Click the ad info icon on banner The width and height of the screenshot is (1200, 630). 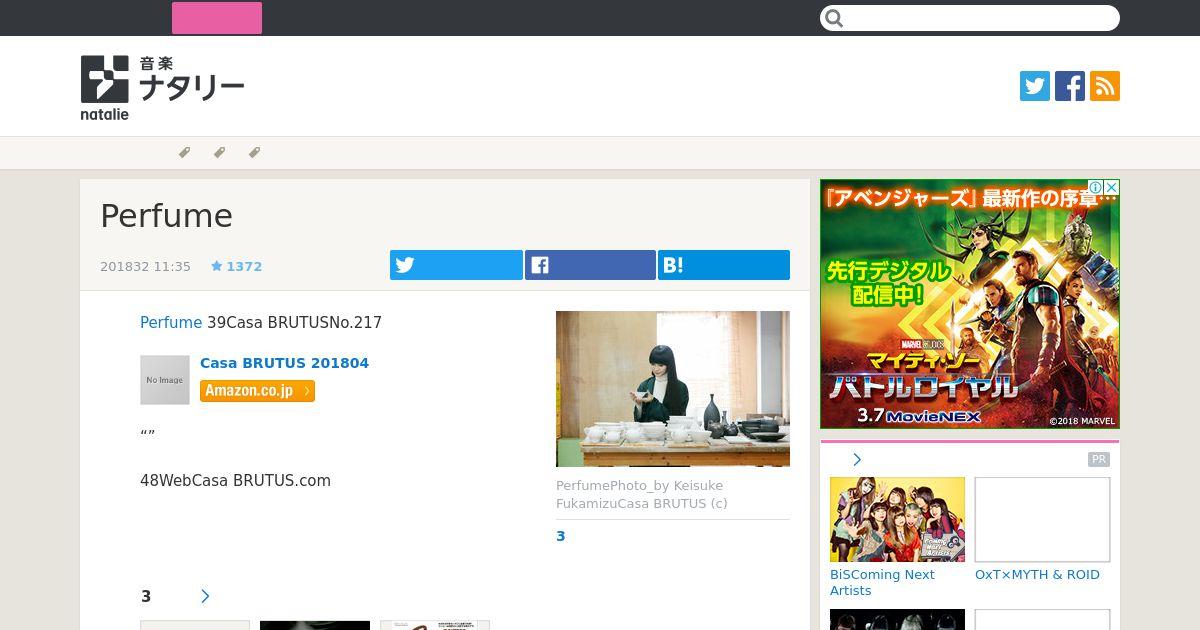point(1096,187)
